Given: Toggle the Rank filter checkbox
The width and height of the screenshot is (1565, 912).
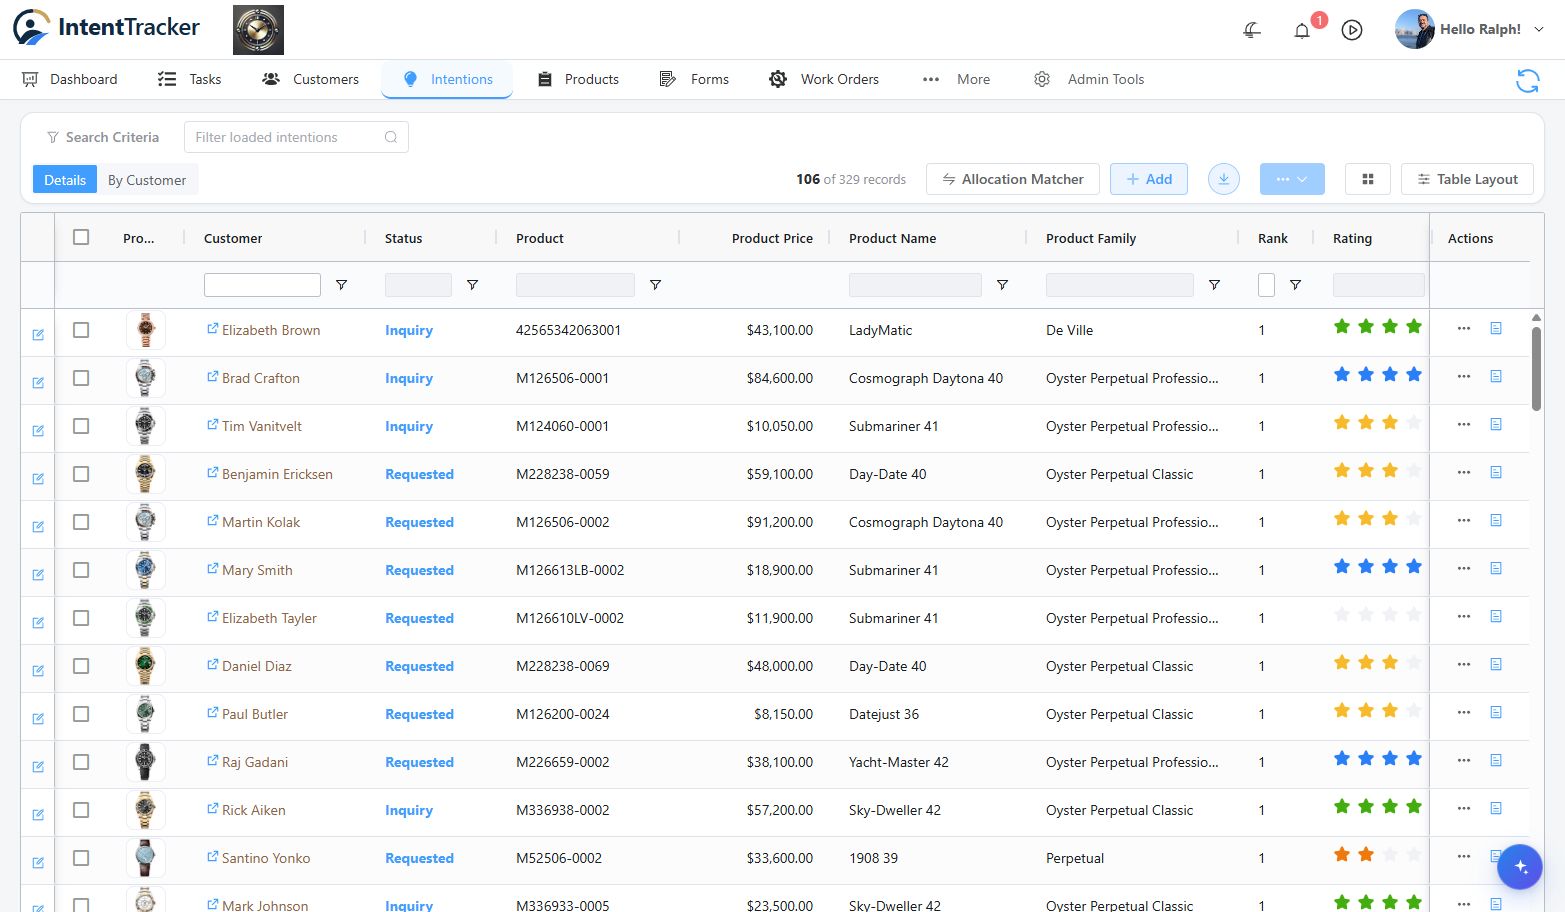Looking at the screenshot, I should coord(1266,285).
